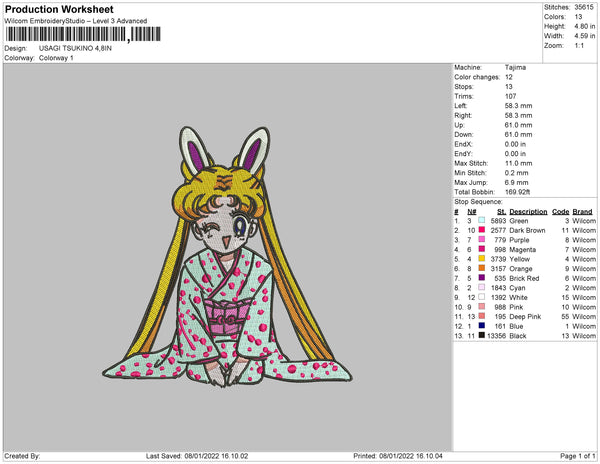Select the Width value 4.59 in

point(584,36)
